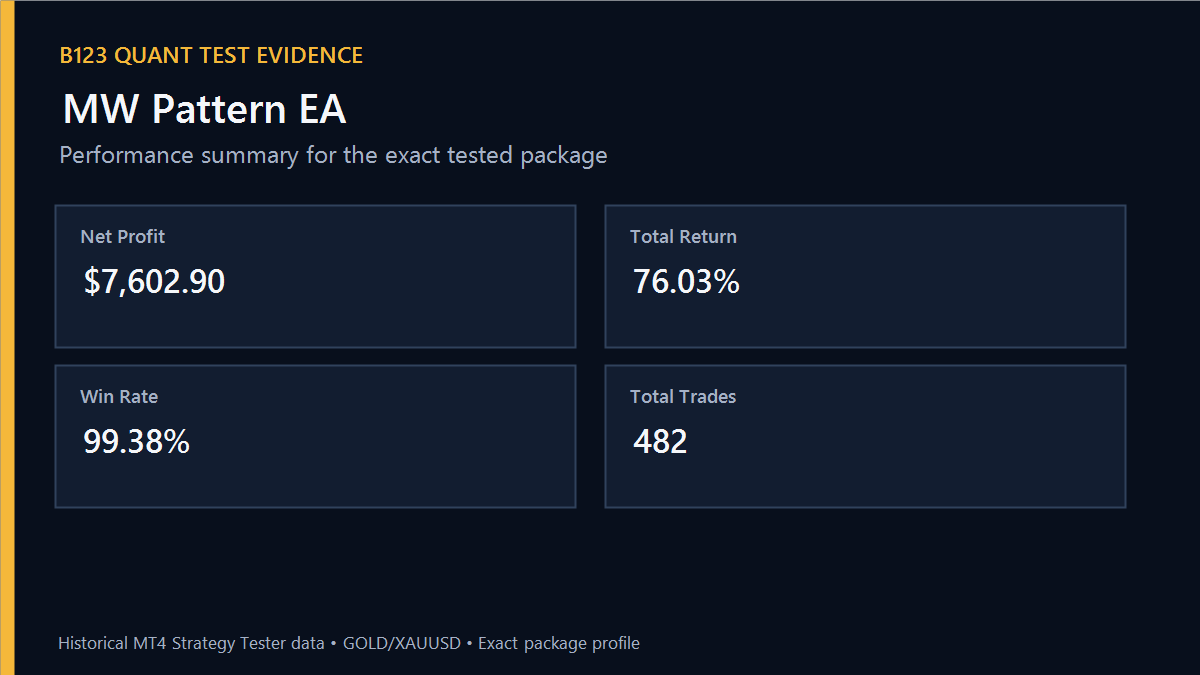Click the Total Trades label
Image resolution: width=1200 pixels, height=675 pixels.
(x=683, y=397)
